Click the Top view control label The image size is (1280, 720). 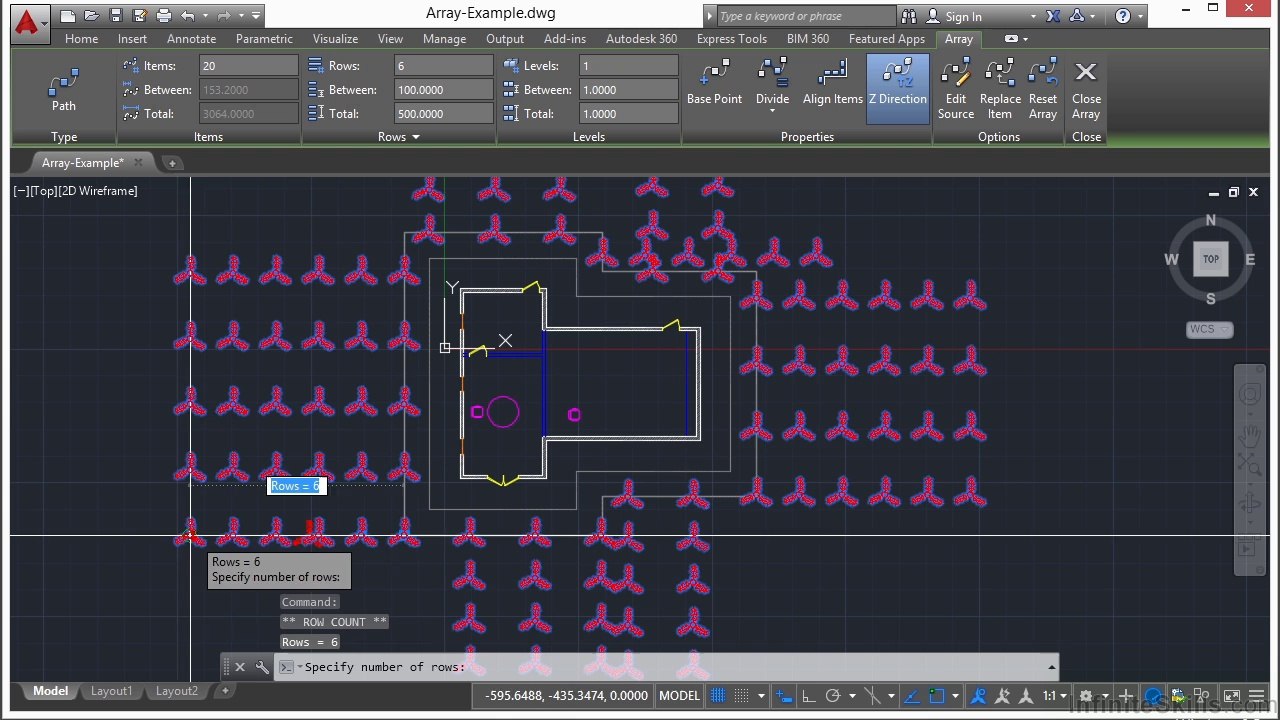click(x=45, y=191)
